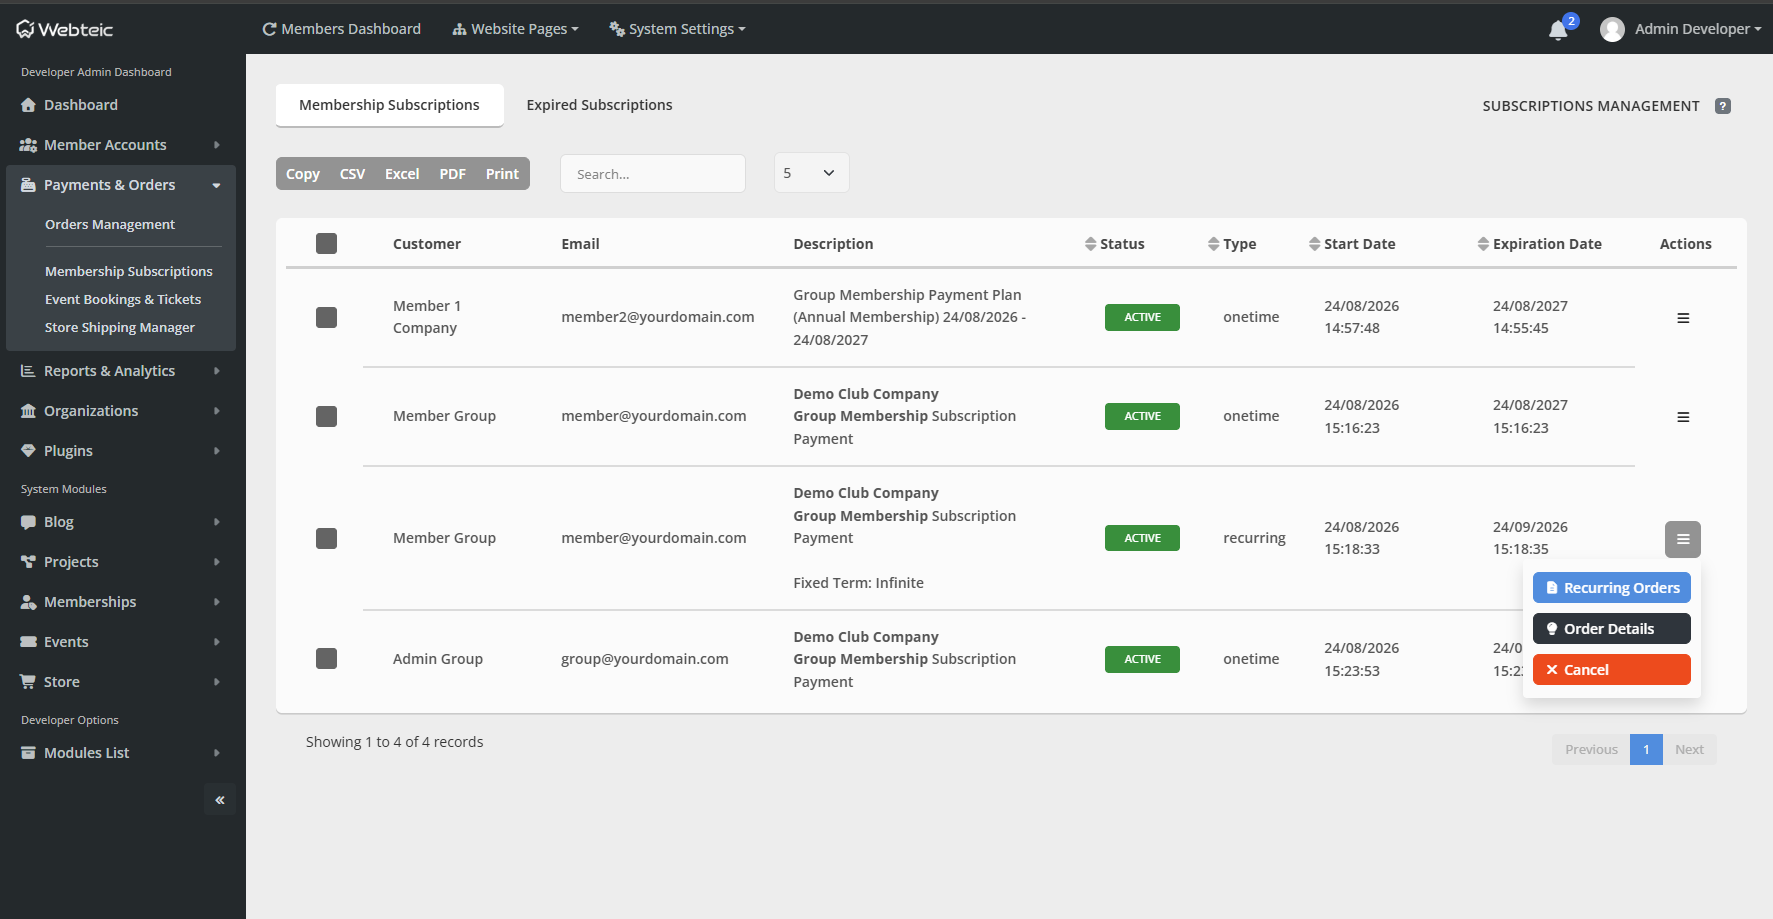Expand Organizations sidebar section
This screenshot has width=1773, height=919.
(x=121, y=411)
